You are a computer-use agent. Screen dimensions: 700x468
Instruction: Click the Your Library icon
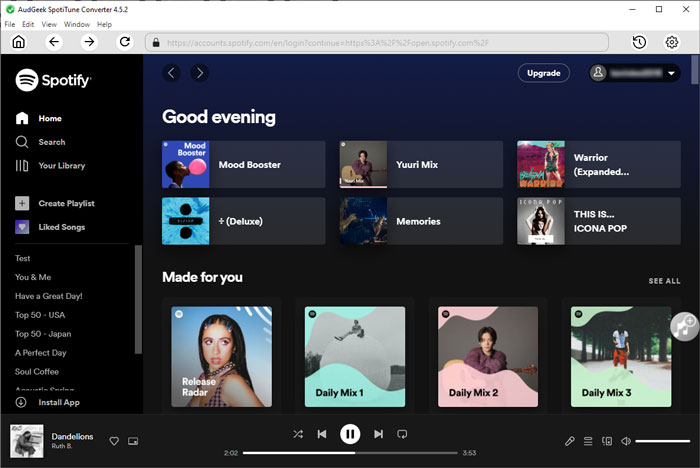point(22,166)
